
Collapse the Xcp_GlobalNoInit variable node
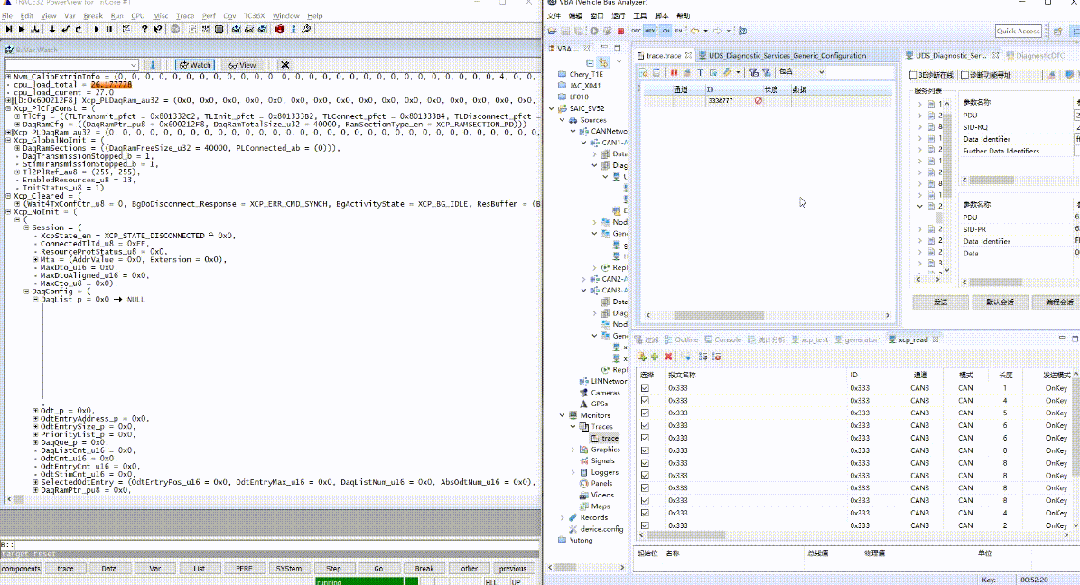point(8,140)
